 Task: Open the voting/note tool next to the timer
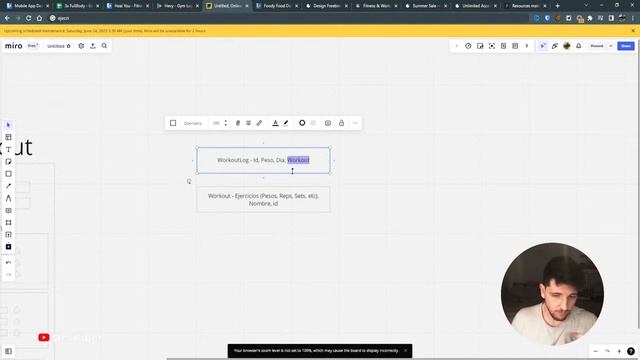480,46
